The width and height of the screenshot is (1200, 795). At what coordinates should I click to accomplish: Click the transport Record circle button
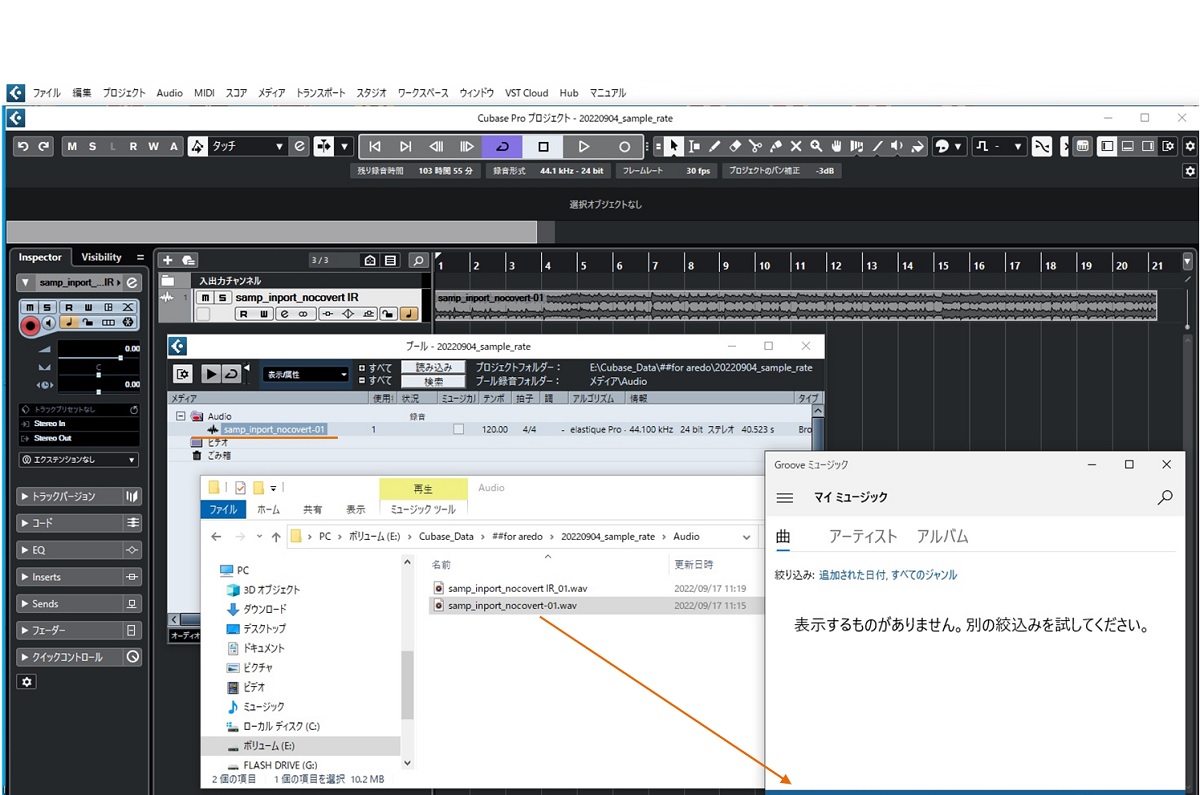(625, 147)
